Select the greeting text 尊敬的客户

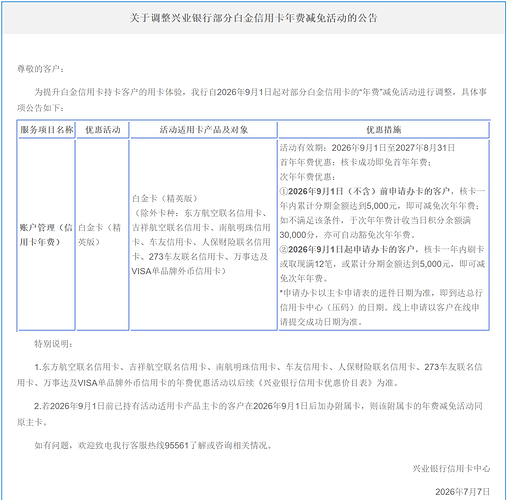click(40, 69)
